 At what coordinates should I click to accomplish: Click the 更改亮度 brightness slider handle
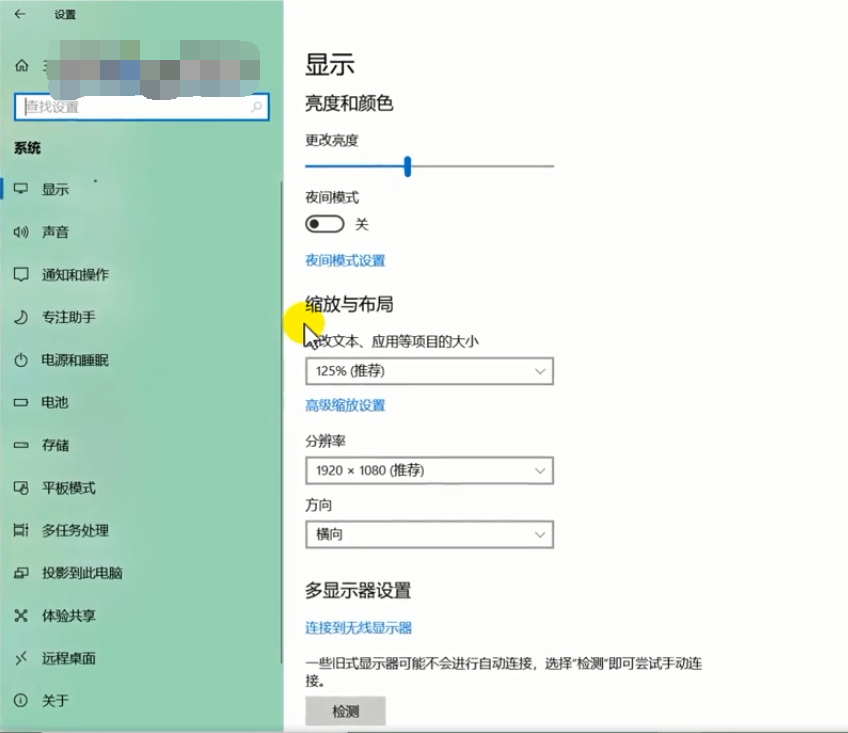click(408, 167)
